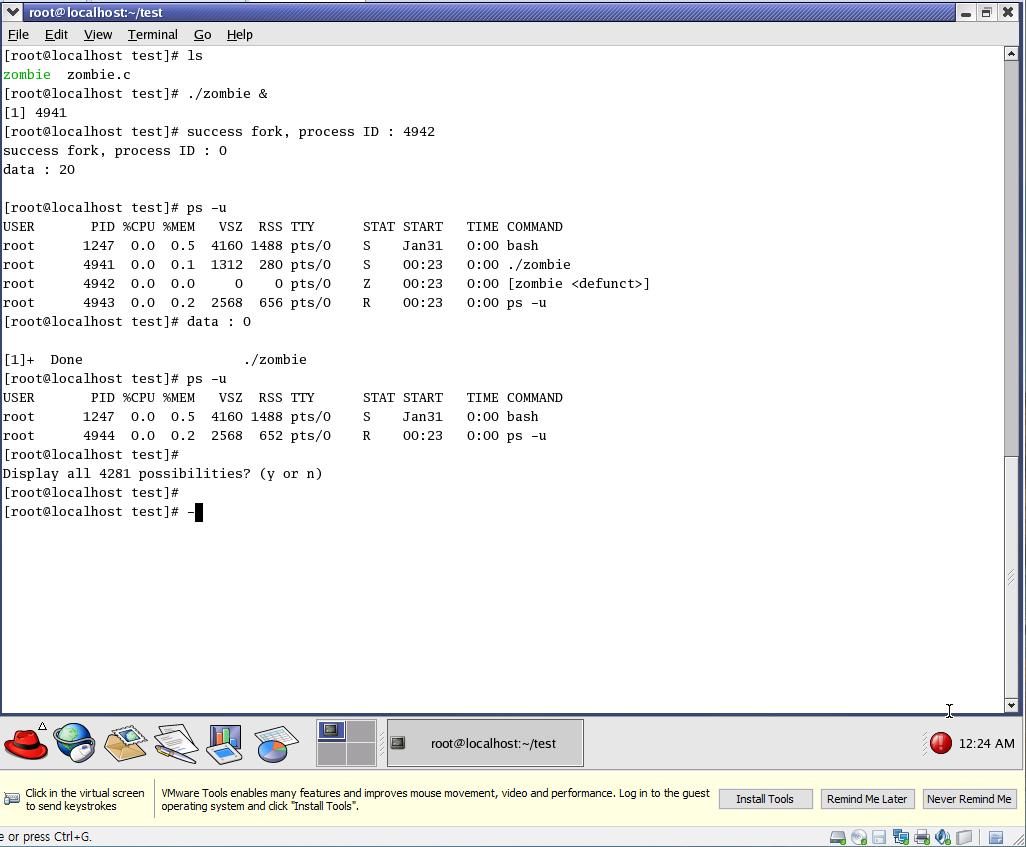Open the presentation app chart icon

pos(224,743)
